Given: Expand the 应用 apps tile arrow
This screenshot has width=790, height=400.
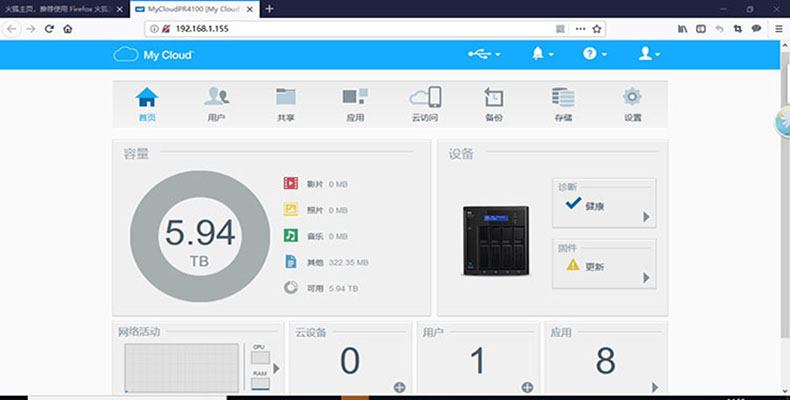Looking at the screenshot, I should (x=654, y=387).
